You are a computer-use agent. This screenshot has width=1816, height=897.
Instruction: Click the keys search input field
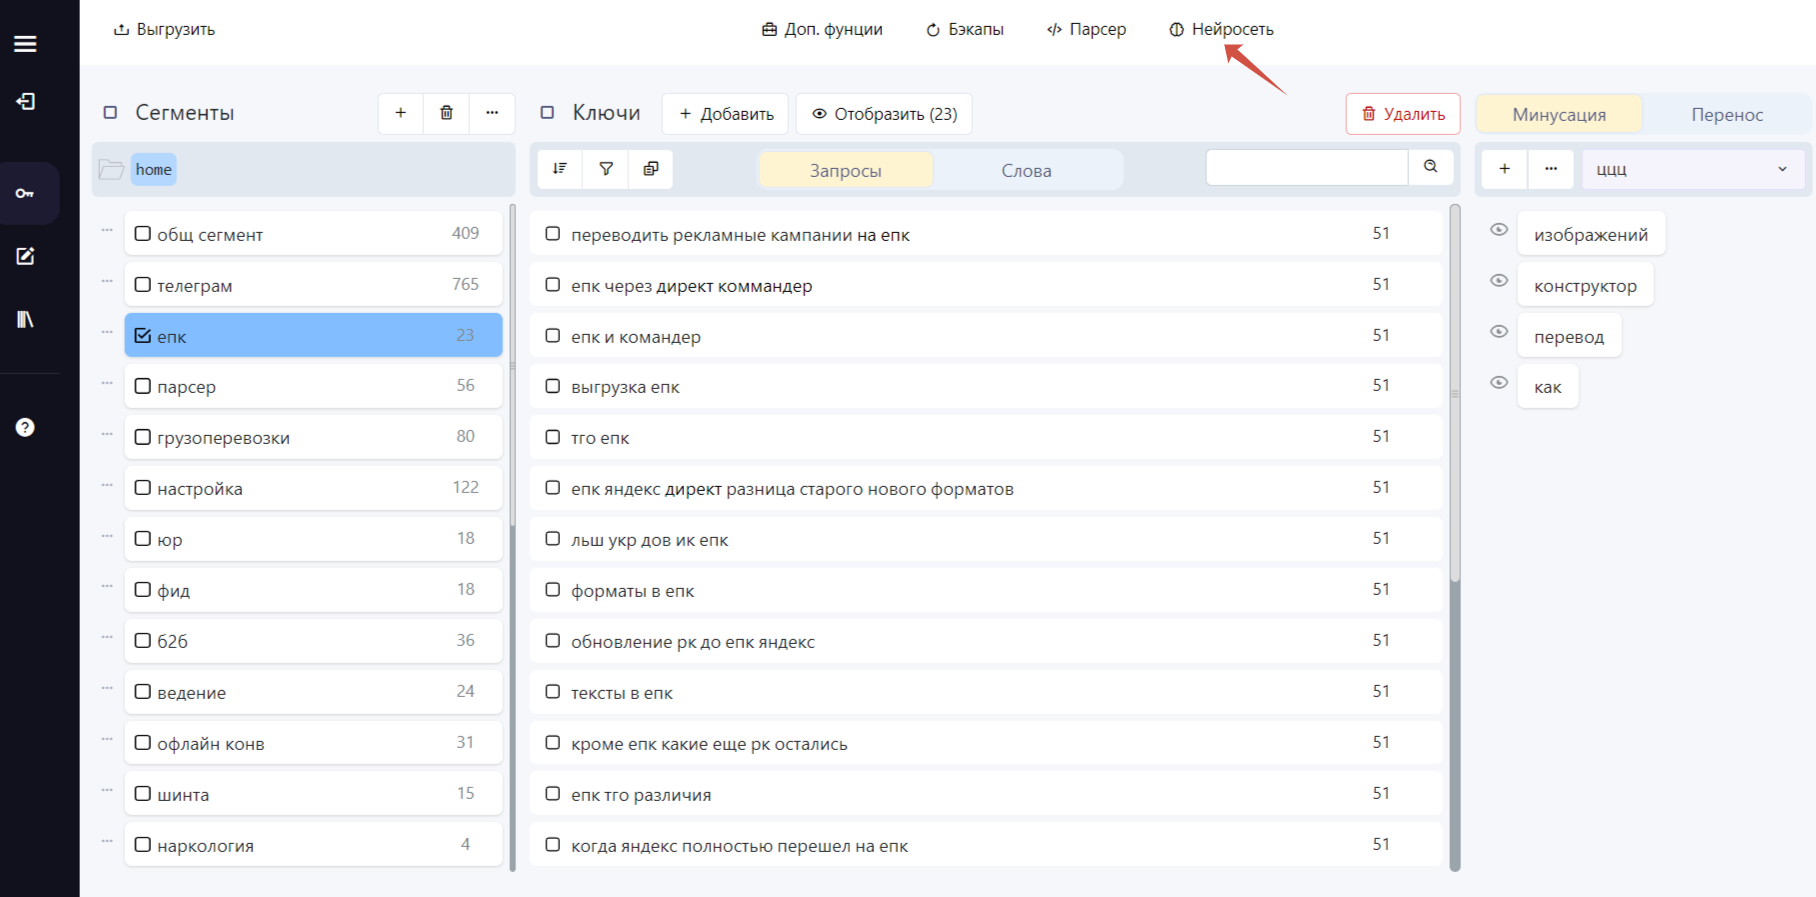(1307, 167)
